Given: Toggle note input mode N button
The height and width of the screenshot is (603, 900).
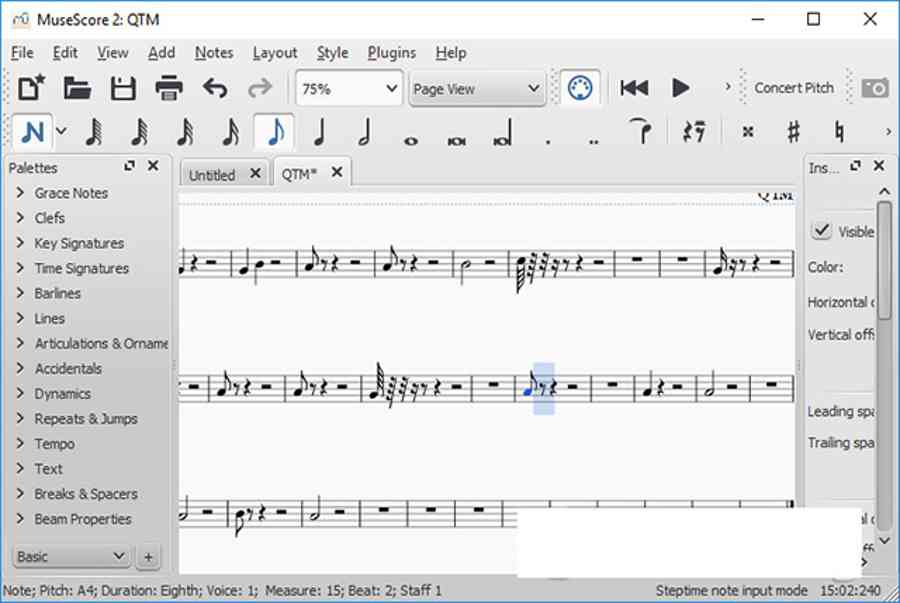Looking at the screenshot, I should pos(32,132).
